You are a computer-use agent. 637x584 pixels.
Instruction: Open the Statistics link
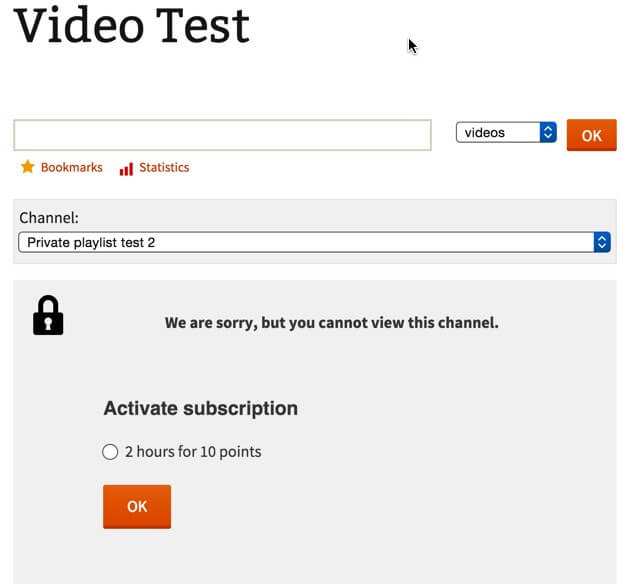[163, 167]
